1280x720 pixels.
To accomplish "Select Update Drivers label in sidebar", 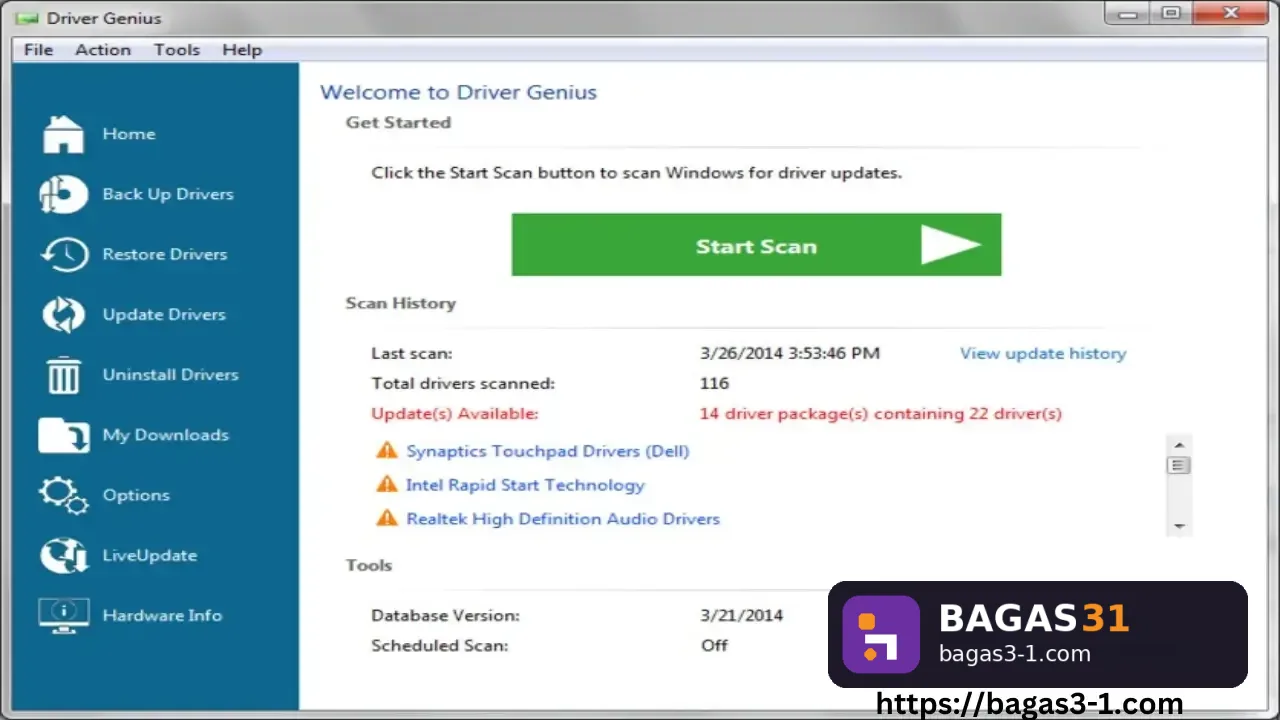I will (x=164, y=314).
